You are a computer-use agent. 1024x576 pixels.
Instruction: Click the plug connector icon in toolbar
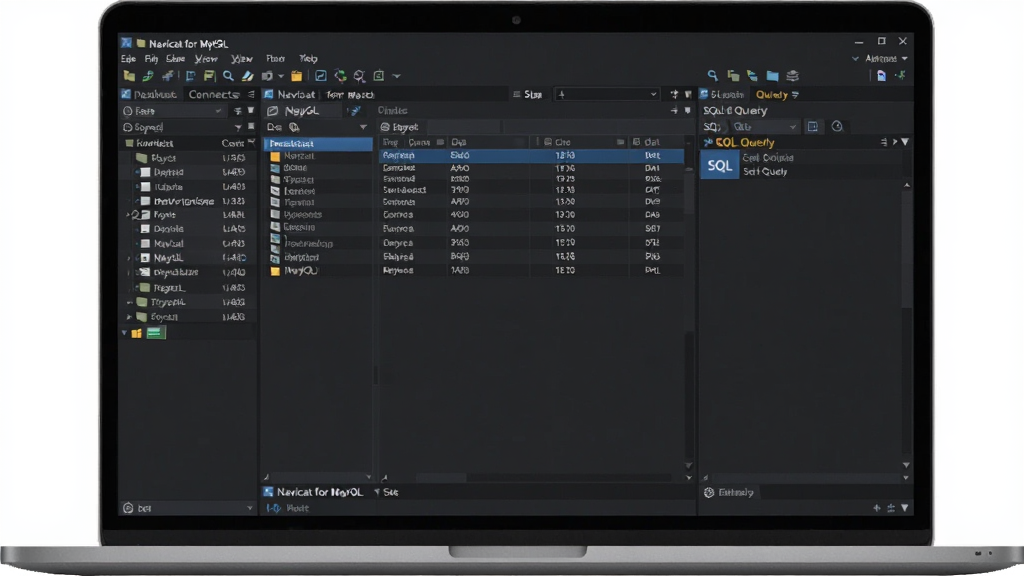click(168, 76)
